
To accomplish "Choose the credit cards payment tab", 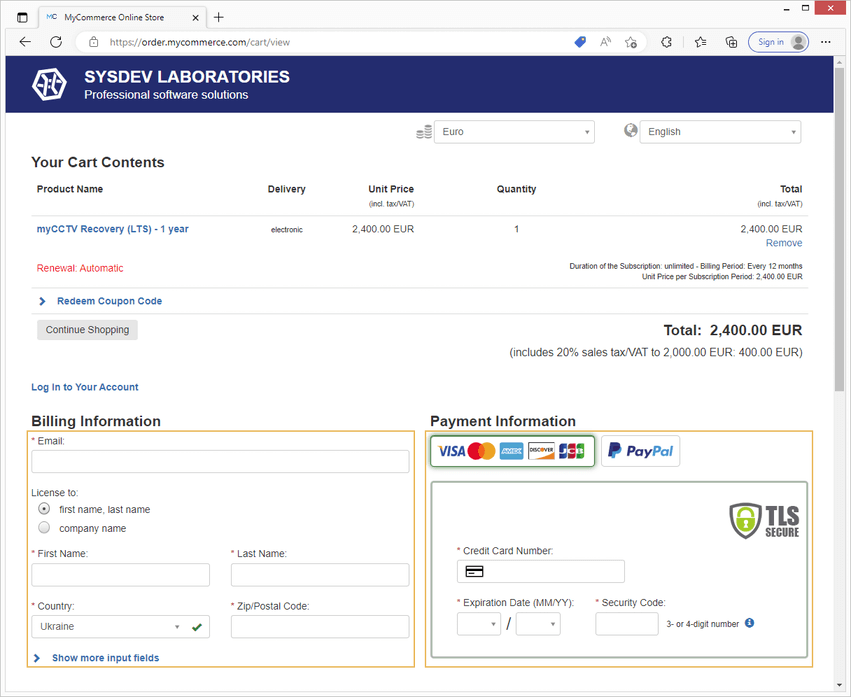I will (x=511, y=451).
